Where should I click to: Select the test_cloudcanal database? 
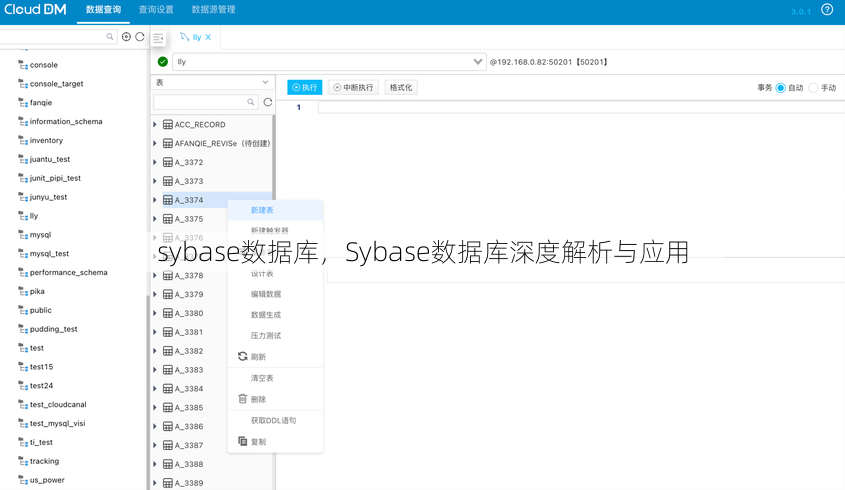(58, 404)
